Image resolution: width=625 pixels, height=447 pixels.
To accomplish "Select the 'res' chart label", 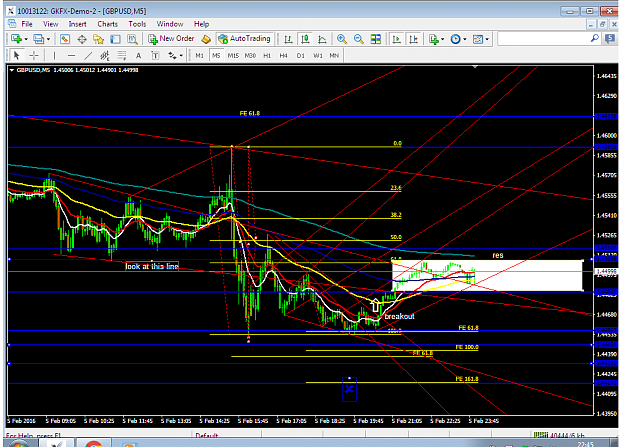I will point(498,255).
